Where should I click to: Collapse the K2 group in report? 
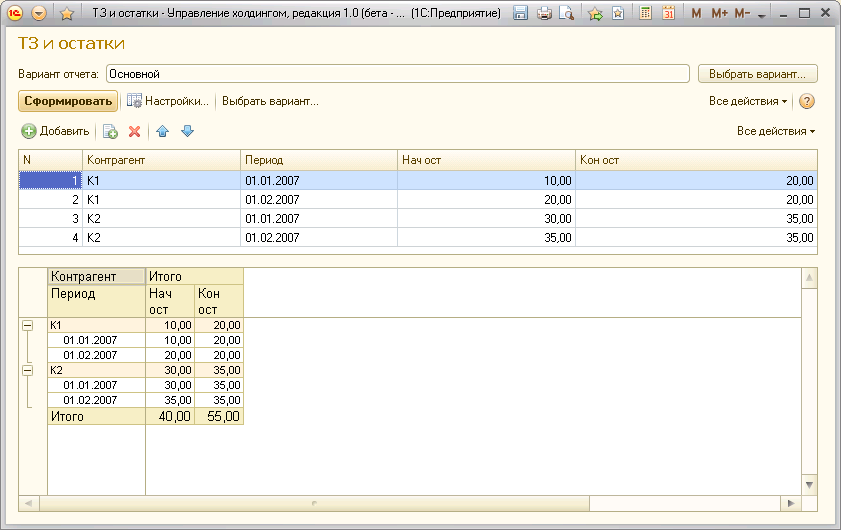pyautogui.click(x=27, y=370)
